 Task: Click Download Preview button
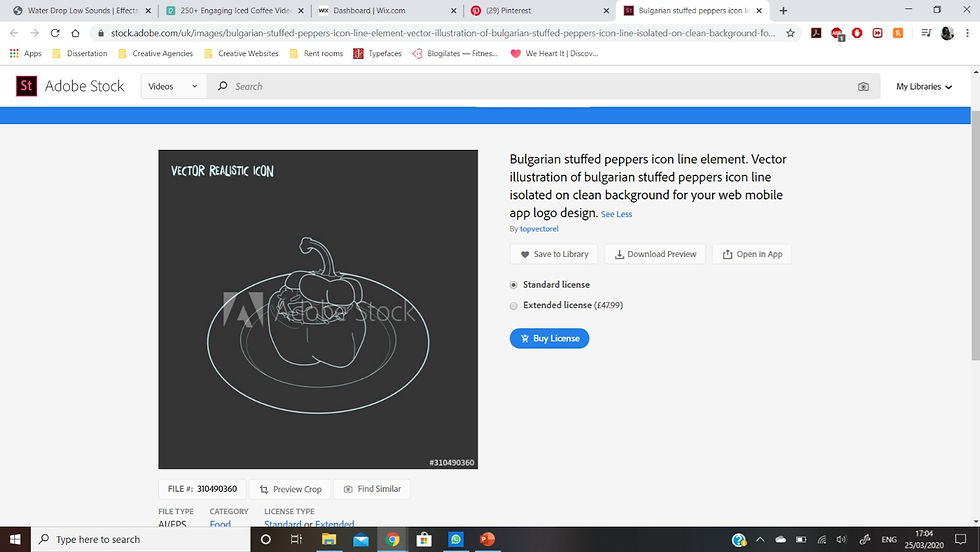[x=655, y=254]
